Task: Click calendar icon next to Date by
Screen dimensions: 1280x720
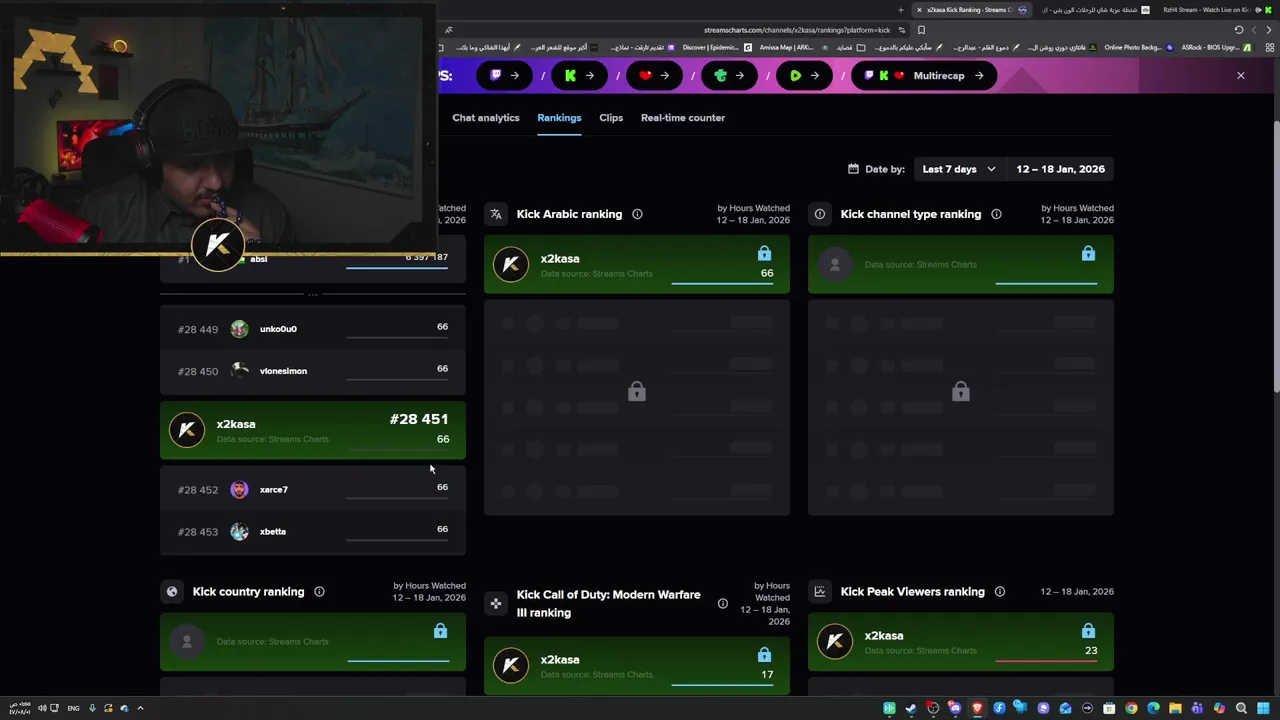Action: pos(853,169)
